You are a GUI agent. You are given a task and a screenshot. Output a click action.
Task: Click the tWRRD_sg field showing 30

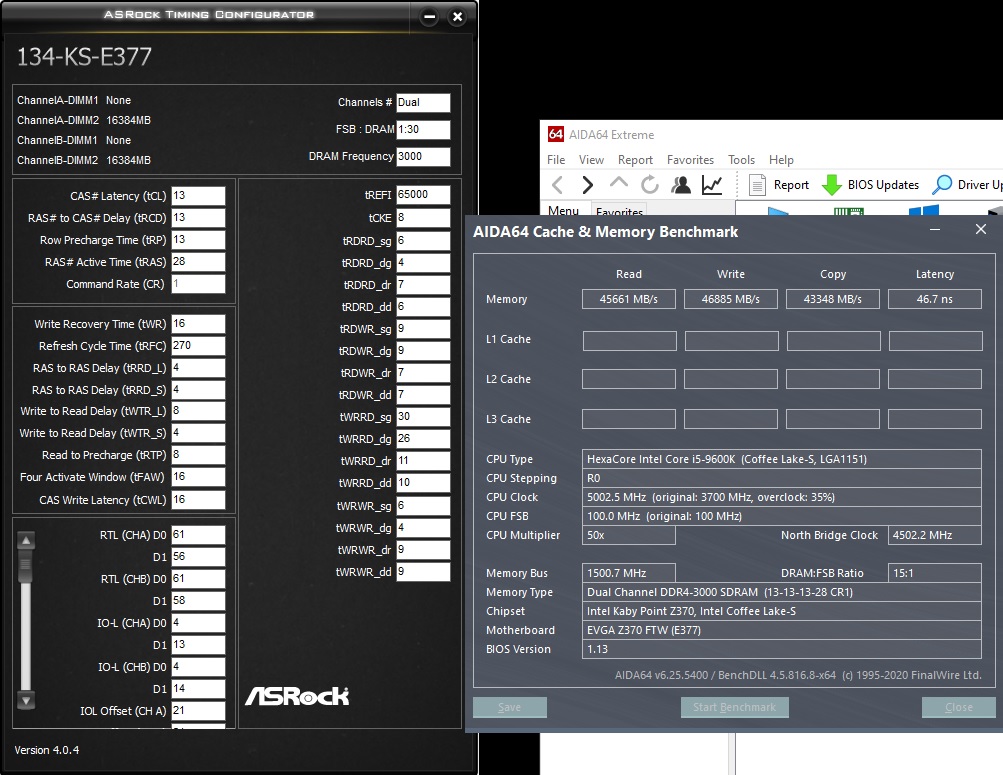(423, 416)
